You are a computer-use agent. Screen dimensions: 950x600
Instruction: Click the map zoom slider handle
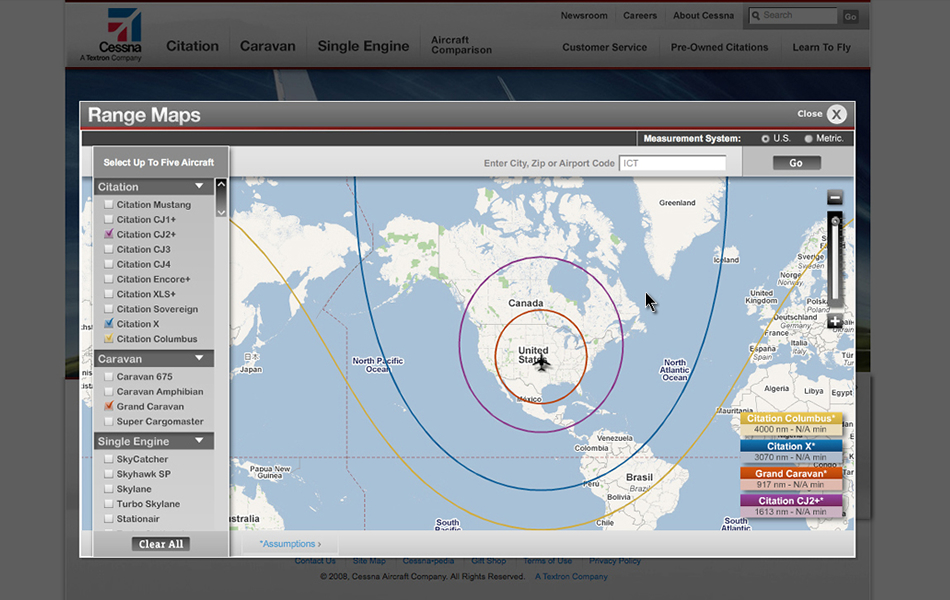835,221
